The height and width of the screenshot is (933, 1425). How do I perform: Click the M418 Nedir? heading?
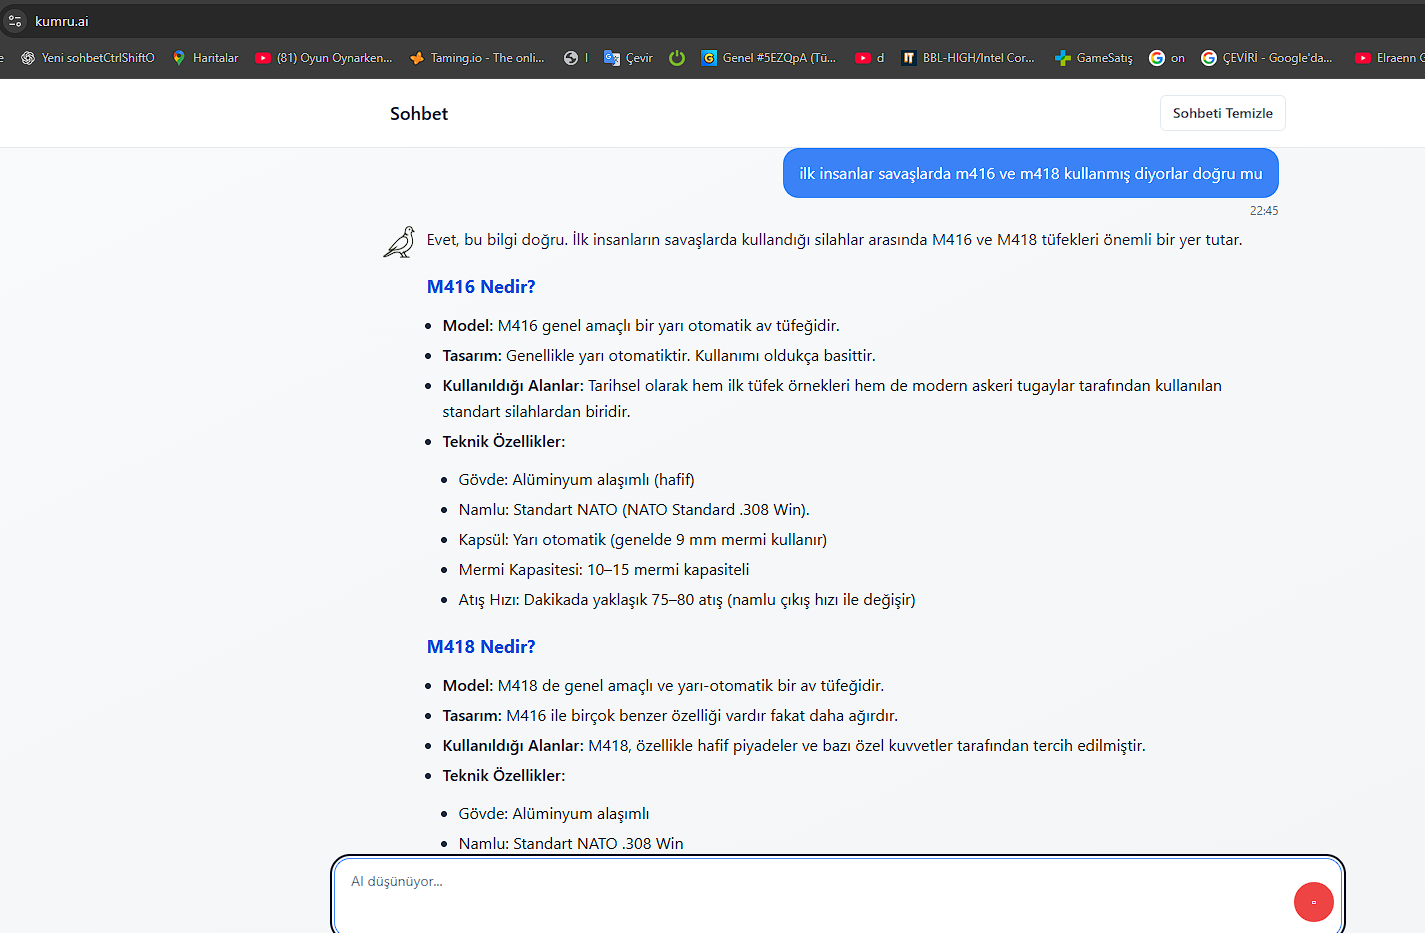coord(481,647)
